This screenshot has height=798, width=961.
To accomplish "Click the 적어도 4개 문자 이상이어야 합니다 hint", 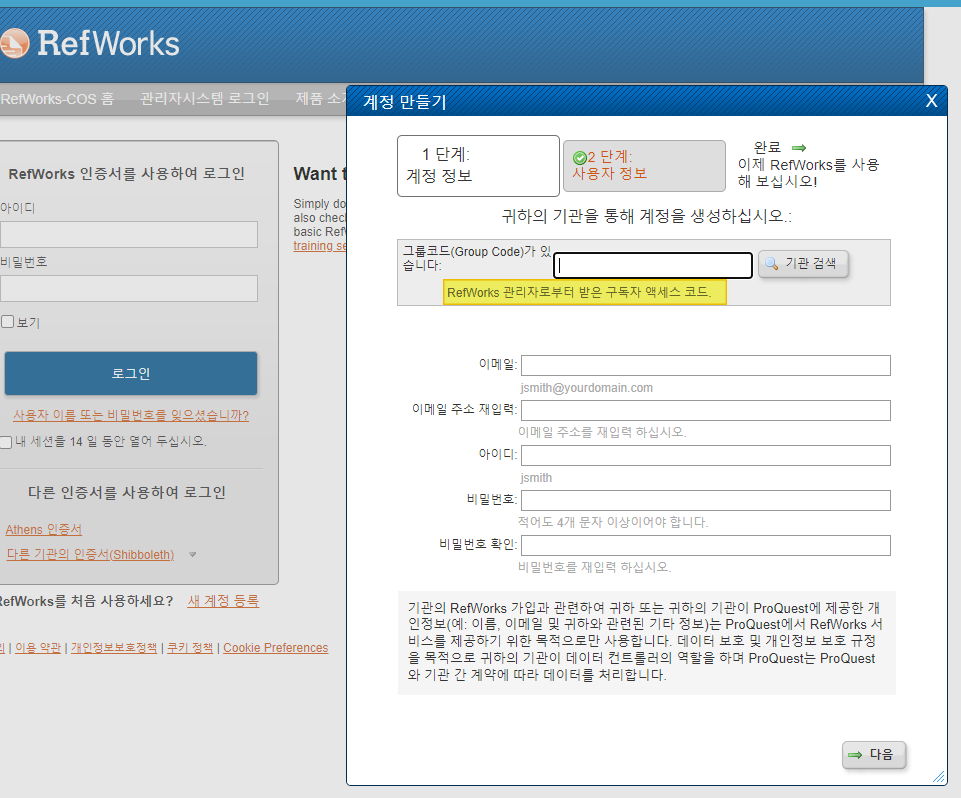I will tap(613, 522).
